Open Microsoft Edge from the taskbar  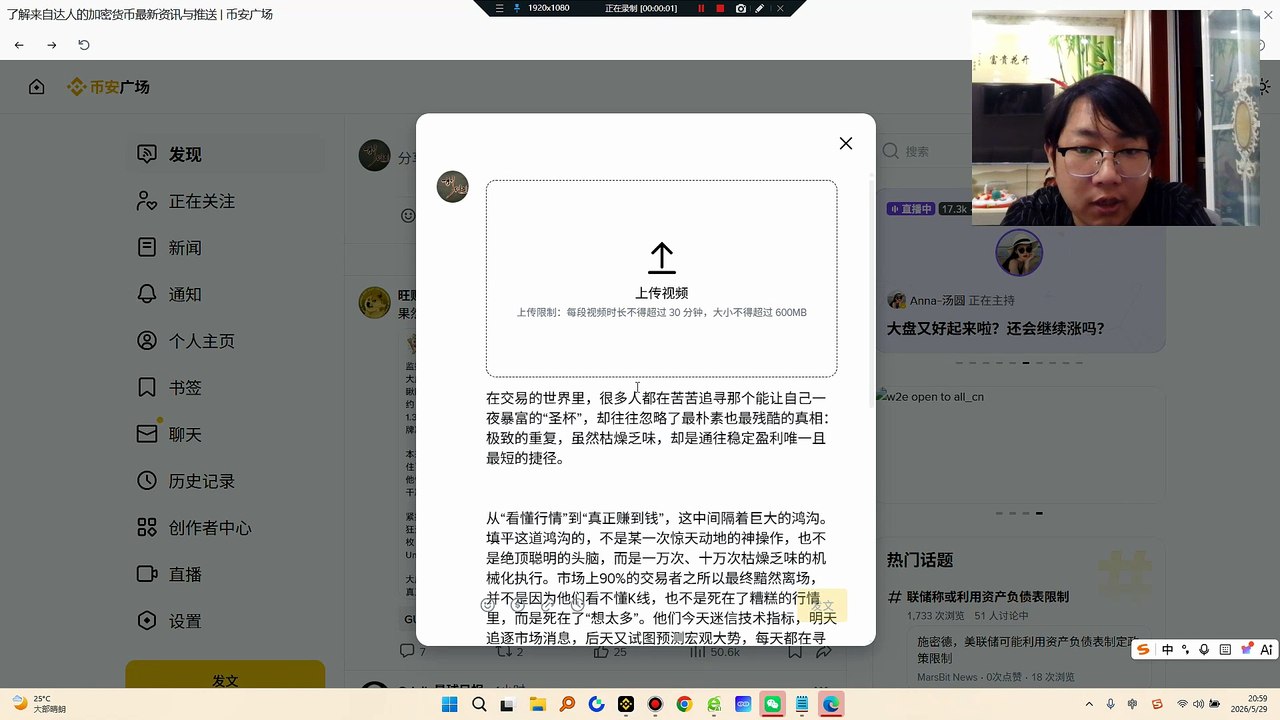click(831, 705)
